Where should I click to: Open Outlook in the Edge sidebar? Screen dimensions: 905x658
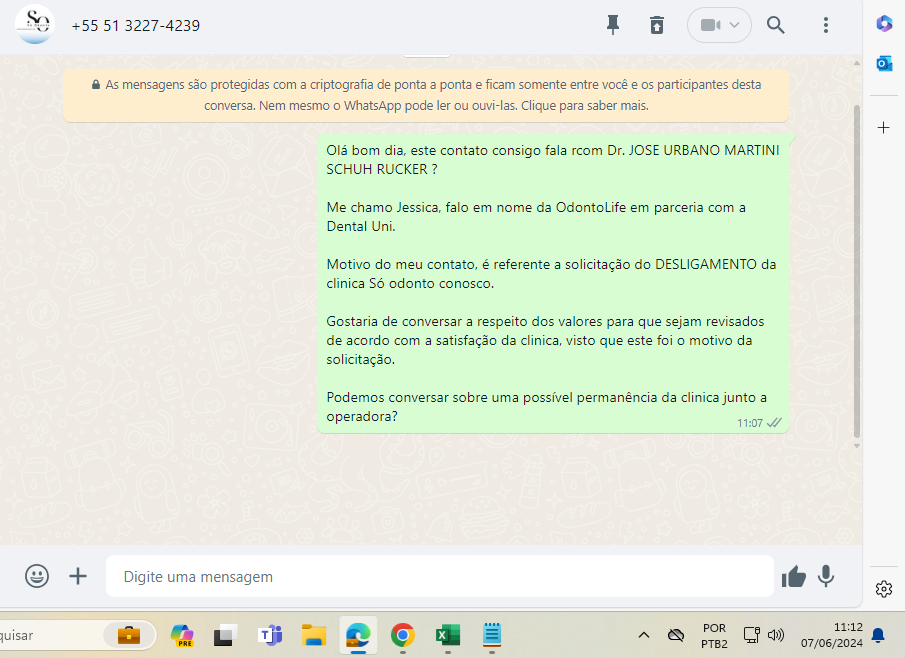click(884, 63)
